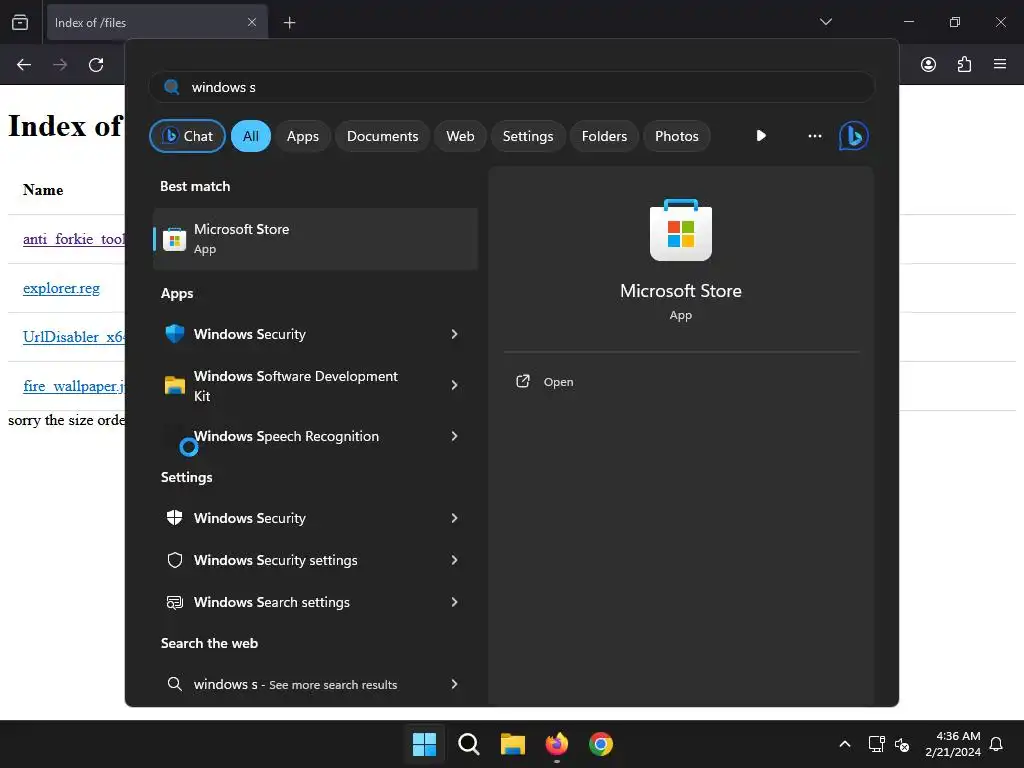The image size is (1024, 768).
Task: Close the Index of /files tab
Action: click(252, 22)
